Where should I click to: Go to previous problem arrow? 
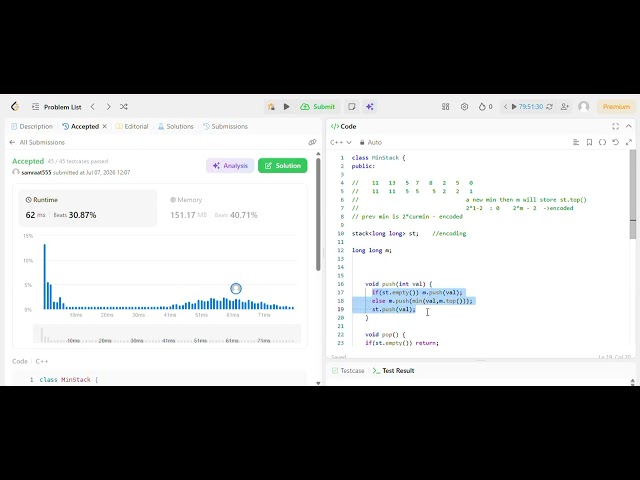tap(93, 107)
